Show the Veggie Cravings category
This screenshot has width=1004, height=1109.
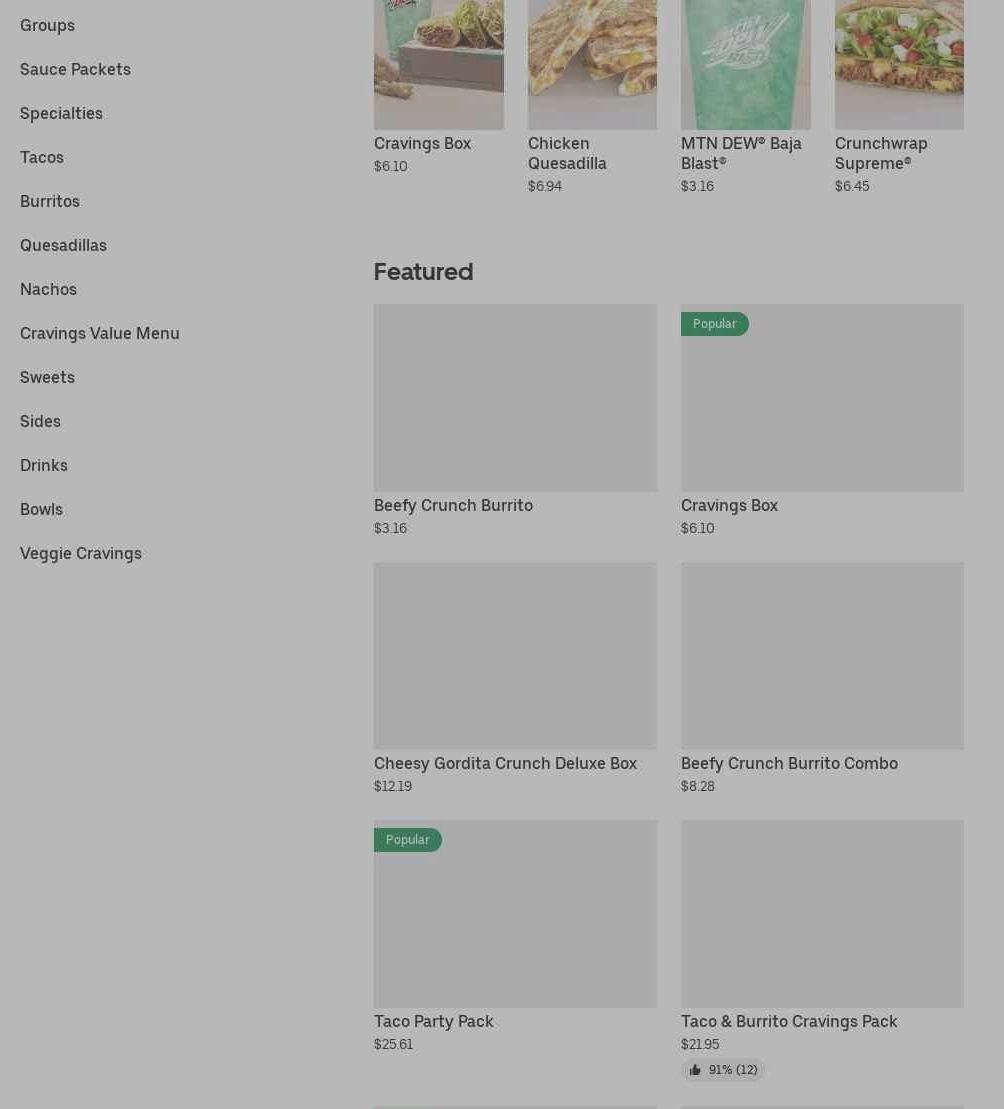(x=81, y=553)
